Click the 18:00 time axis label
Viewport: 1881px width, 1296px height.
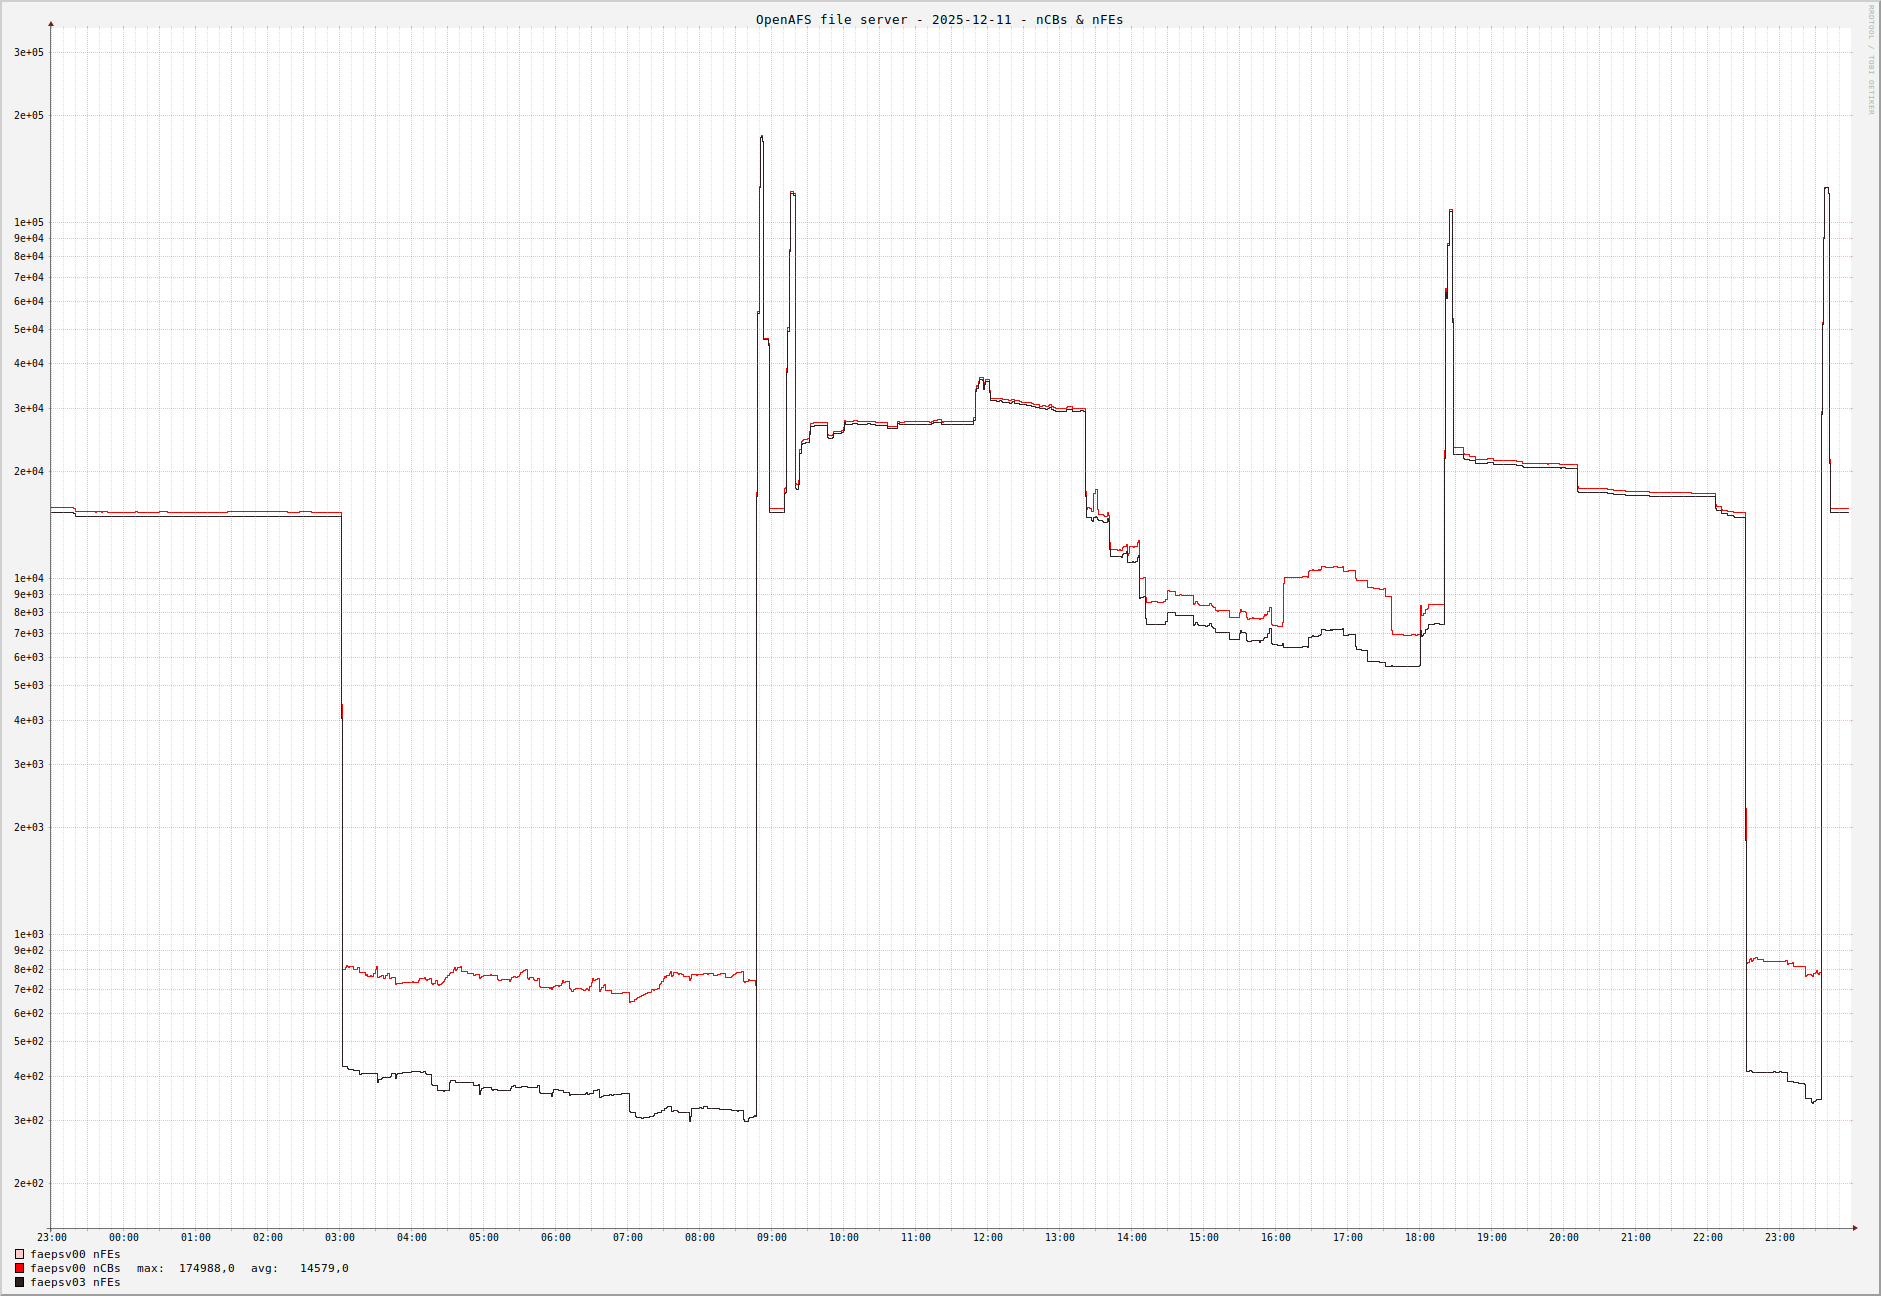[1420, 1237]
